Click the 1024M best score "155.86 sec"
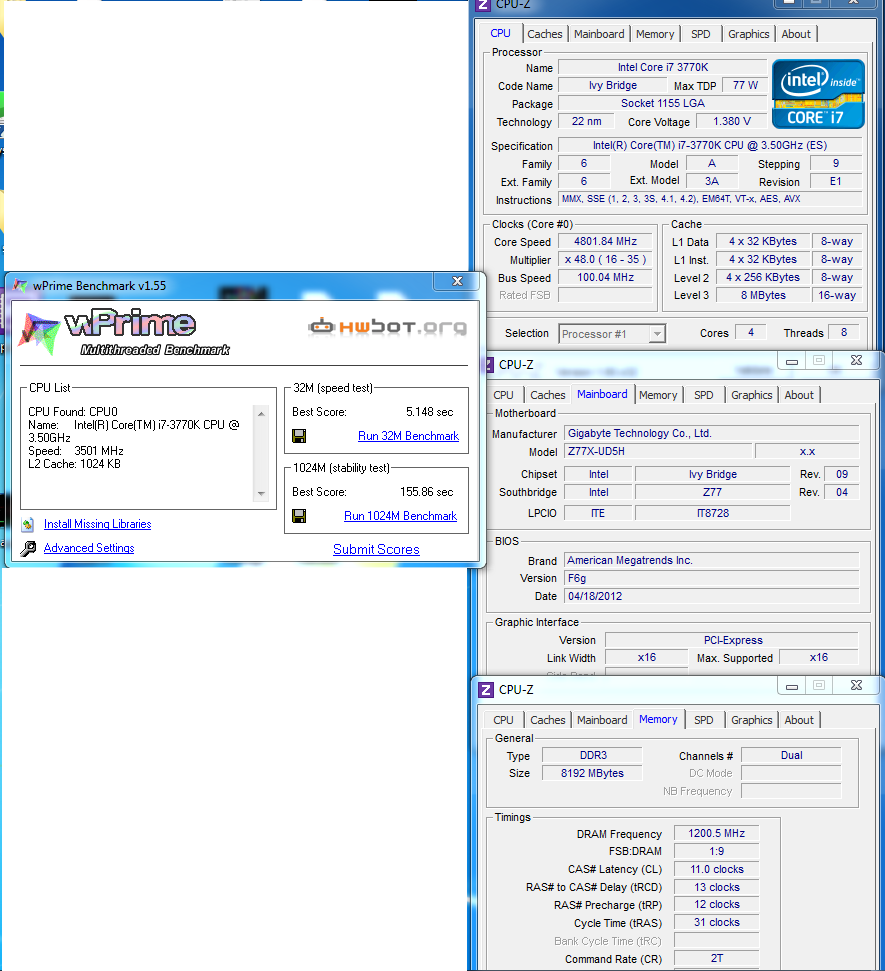The width and height of the screenshot is (885, 971). click(426, 492)
